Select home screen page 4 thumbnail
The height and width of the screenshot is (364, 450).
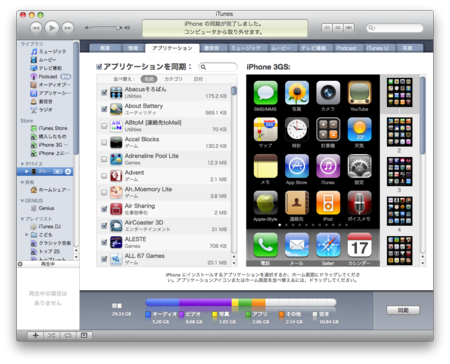tap(399, 211)
